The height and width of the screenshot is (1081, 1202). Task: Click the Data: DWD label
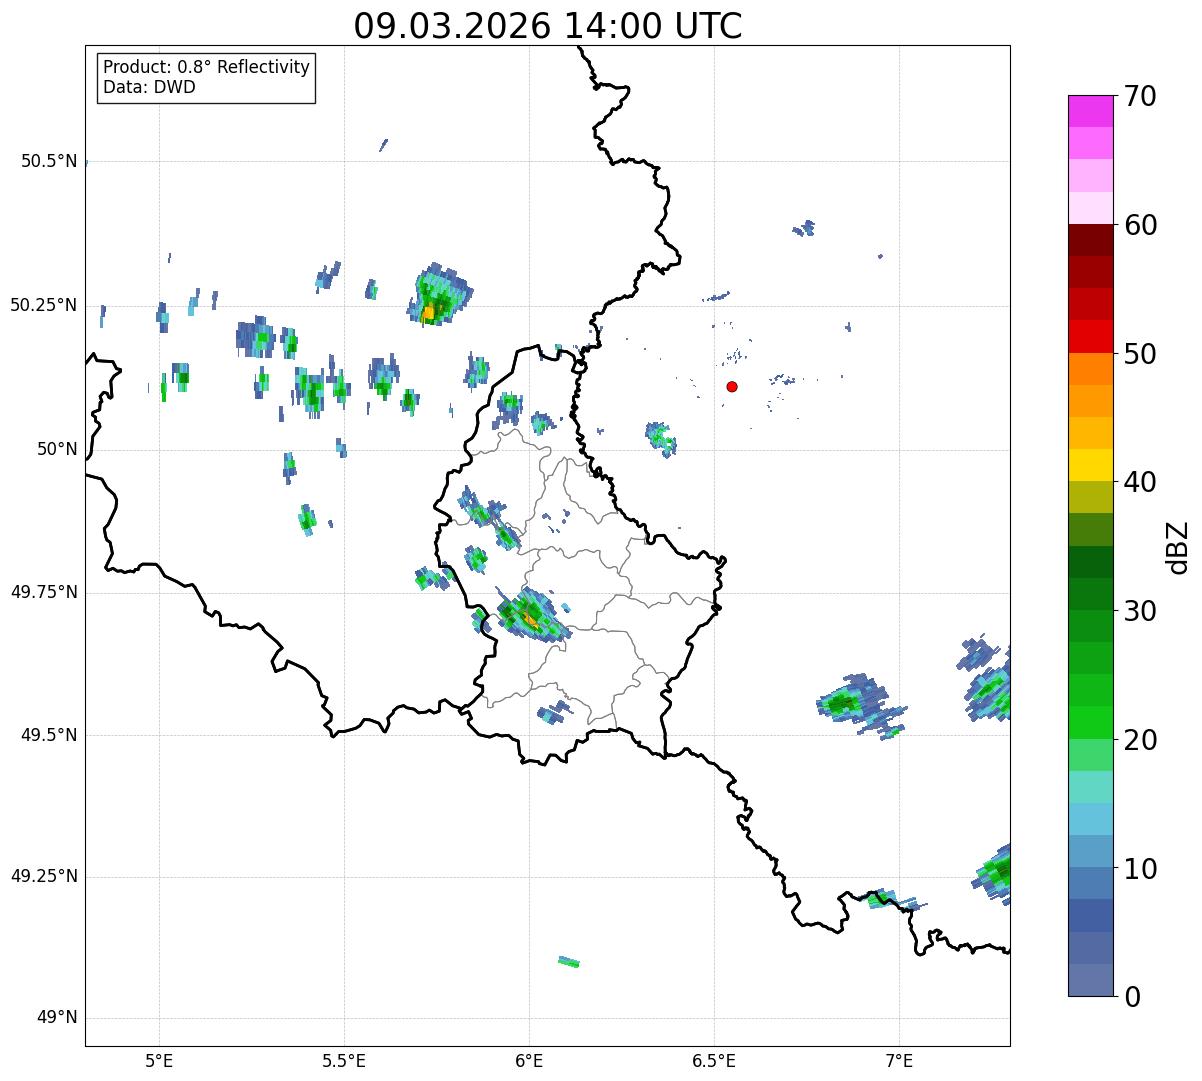click(x=149, y=87)
